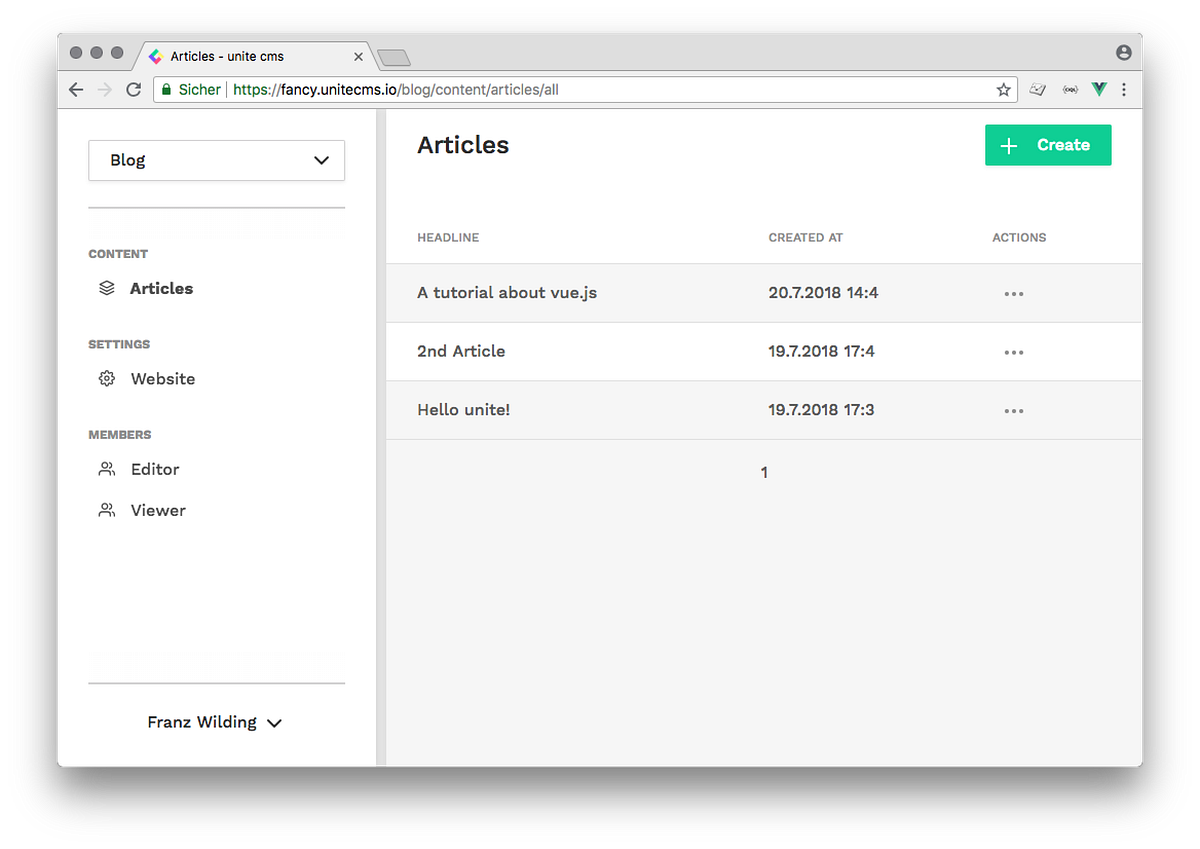Image resolution: width=1200 pixels, height=849 pixels.
Task: Click the Vue.js devtools extension icon
Action: pos(1098,89)
